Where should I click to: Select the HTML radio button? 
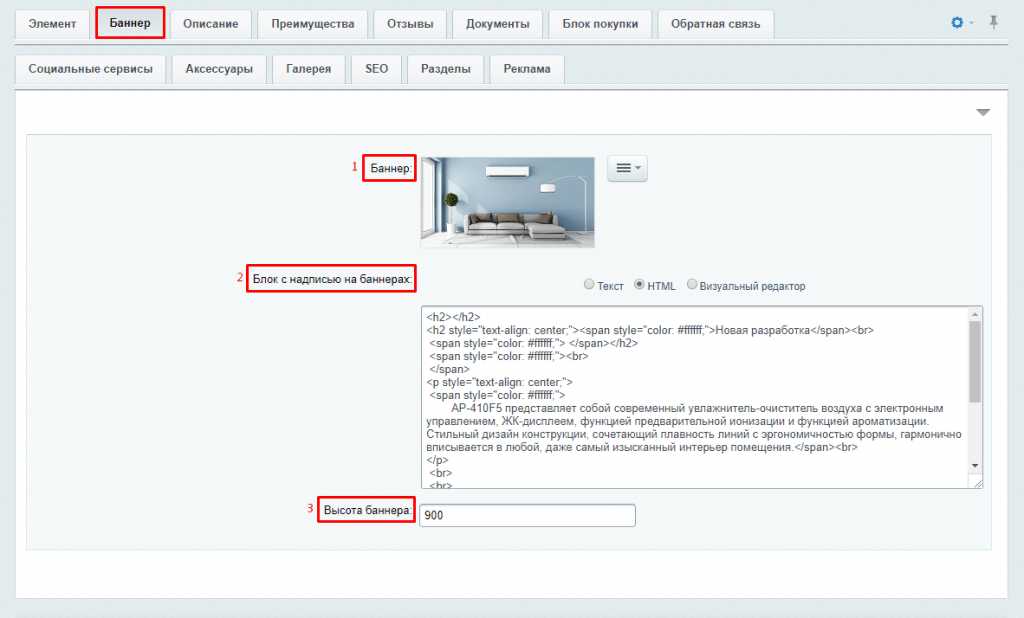[640, 285]
